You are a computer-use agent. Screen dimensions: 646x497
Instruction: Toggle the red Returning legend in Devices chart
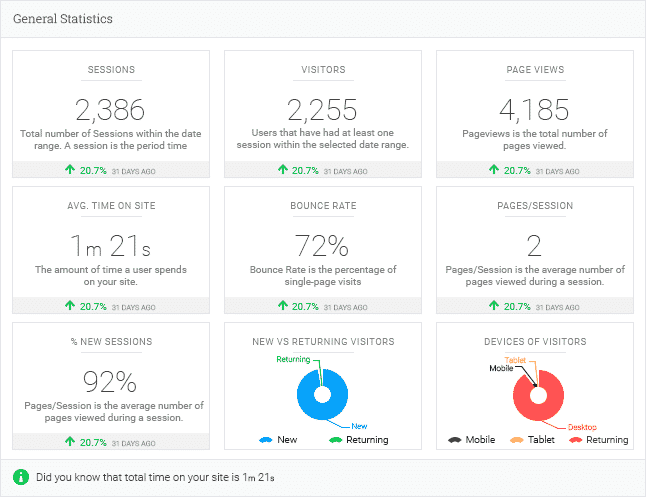(x=599, y=440)
